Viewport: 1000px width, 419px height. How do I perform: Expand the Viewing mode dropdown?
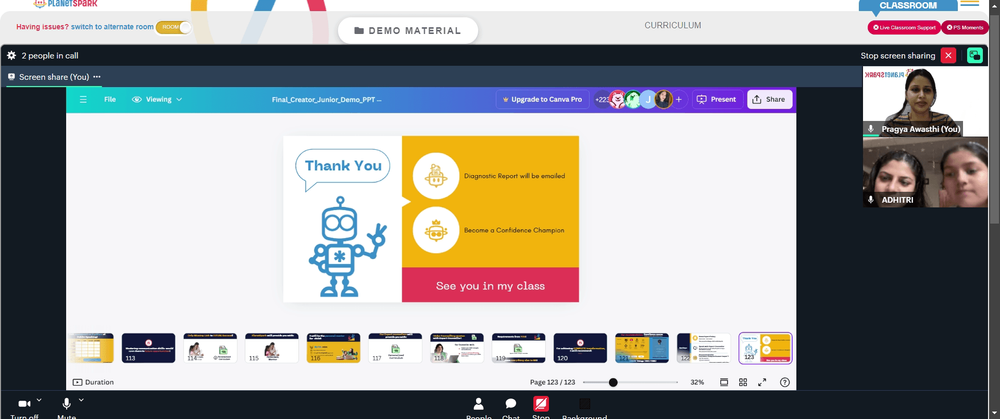tap(157, 99)
